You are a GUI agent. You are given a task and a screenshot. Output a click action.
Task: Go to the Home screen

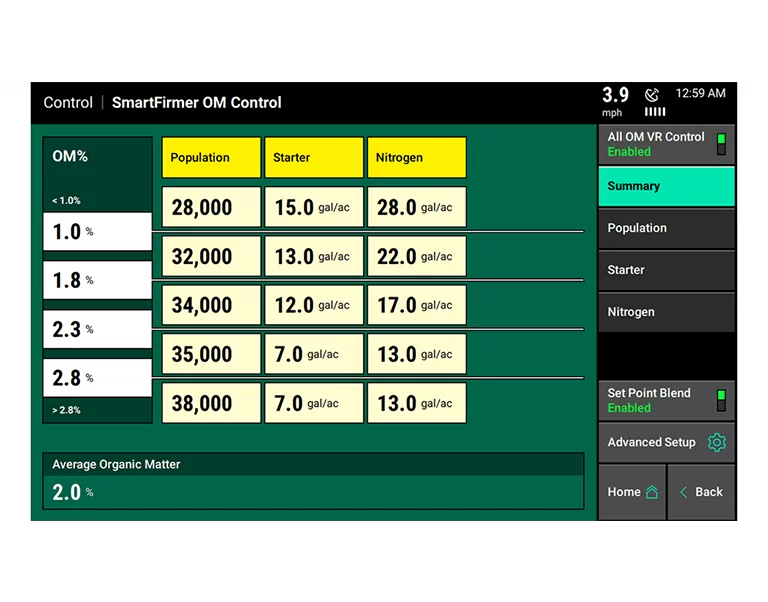click(632, 492)
